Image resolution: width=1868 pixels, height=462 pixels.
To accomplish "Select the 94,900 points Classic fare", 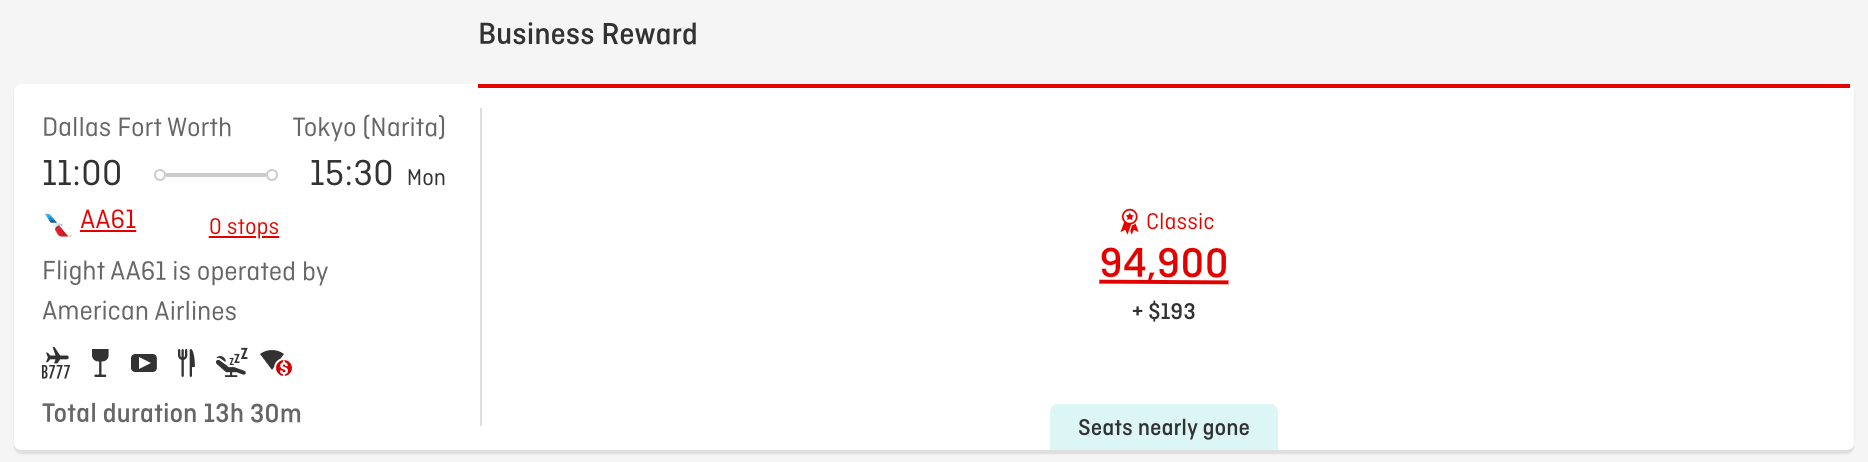I will 1163,264.
